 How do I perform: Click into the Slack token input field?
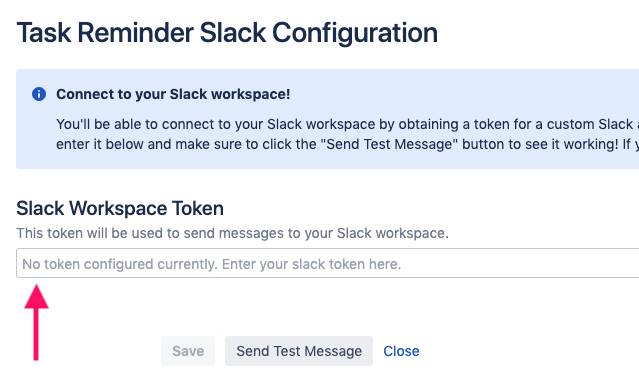[x=328, y=263]
